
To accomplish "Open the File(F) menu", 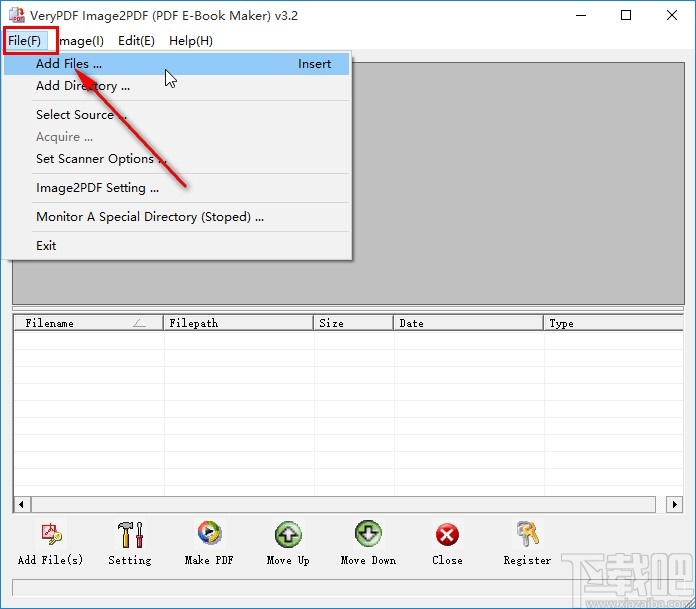I will click(x=25, y=41).
